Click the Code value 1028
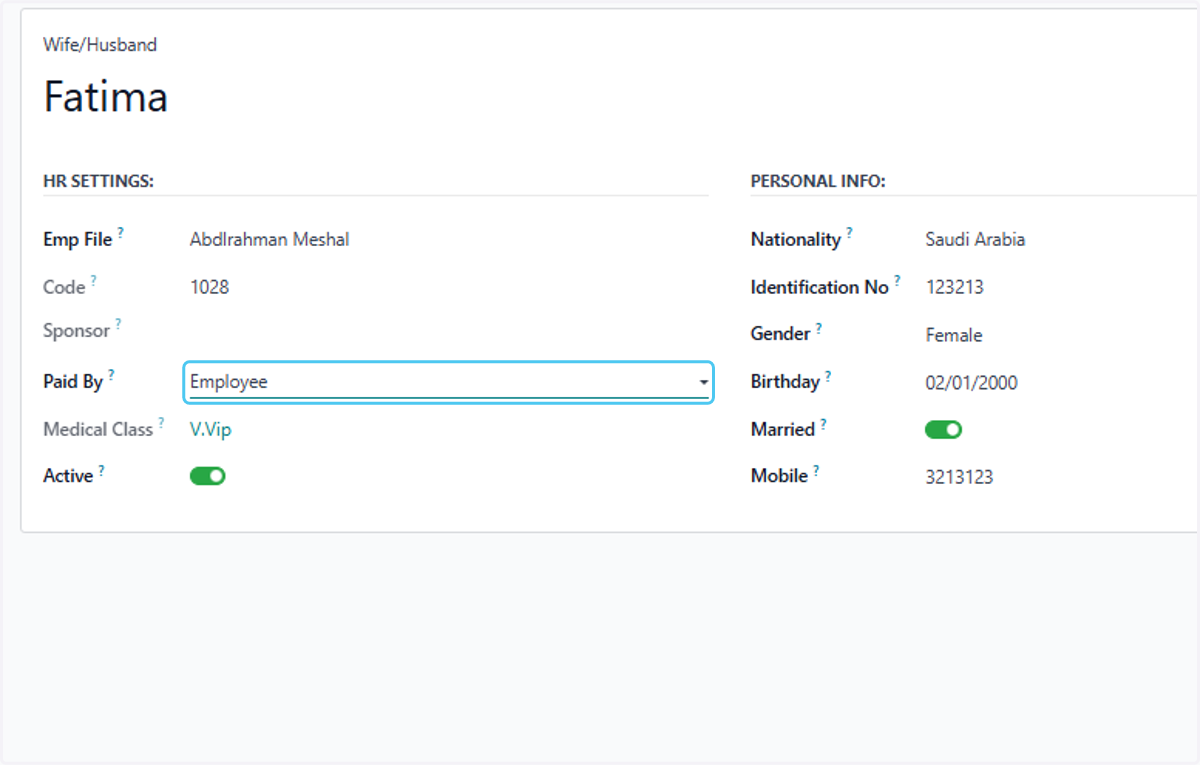Viewport: 1200px width, 765px height. pyautogui.click(x=209, y=287)
